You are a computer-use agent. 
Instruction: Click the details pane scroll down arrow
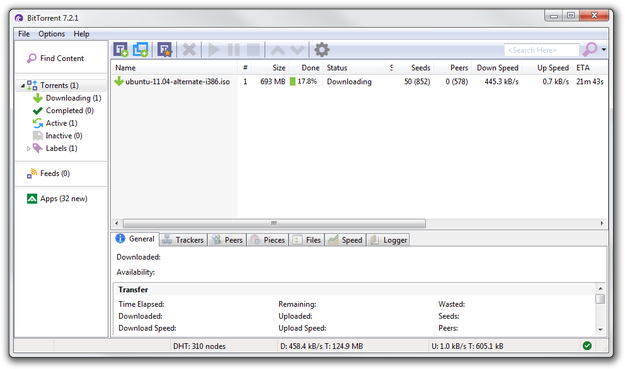pos(600,330)
